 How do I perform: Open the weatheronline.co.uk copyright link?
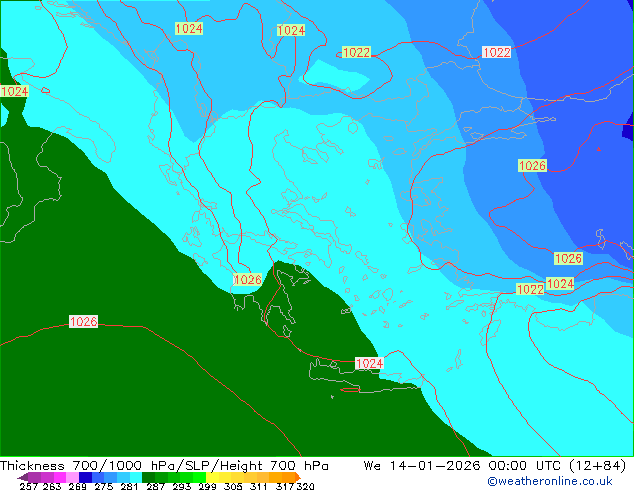tap(549, 481)
